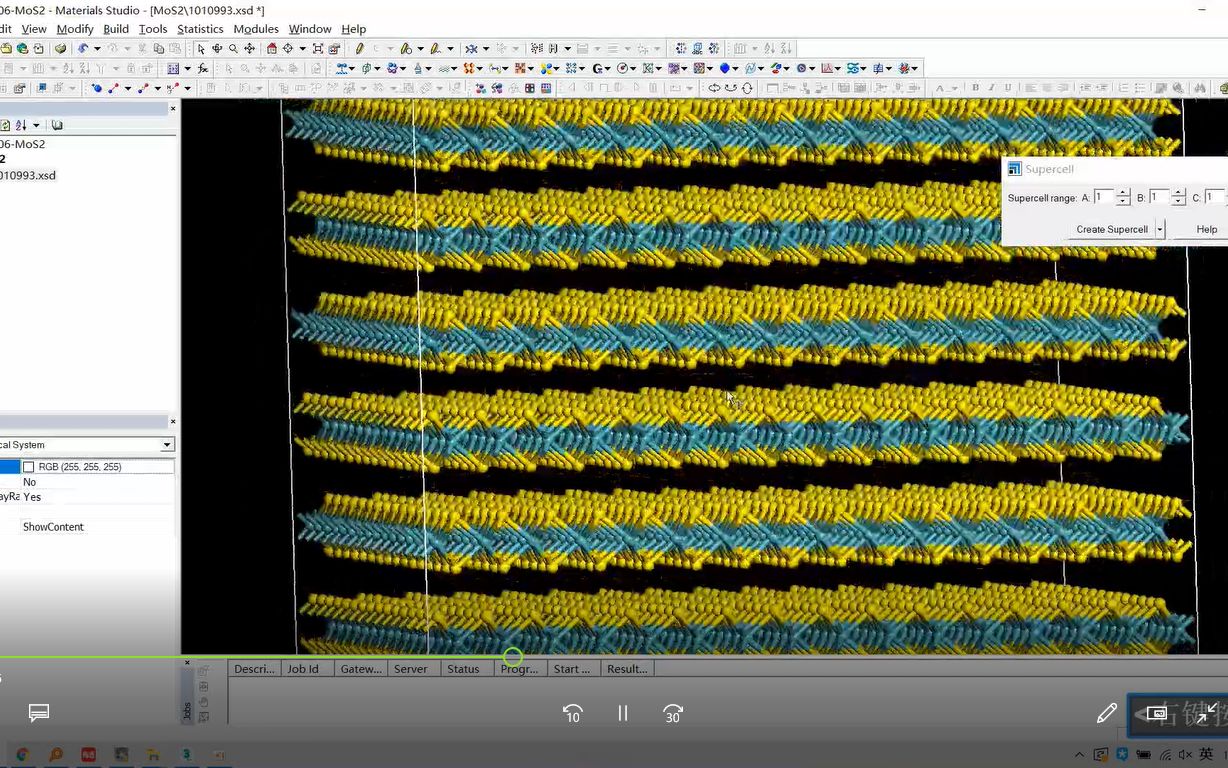
Task: Increase Supercell range A with up arrow
Action: click(1123, 193)
